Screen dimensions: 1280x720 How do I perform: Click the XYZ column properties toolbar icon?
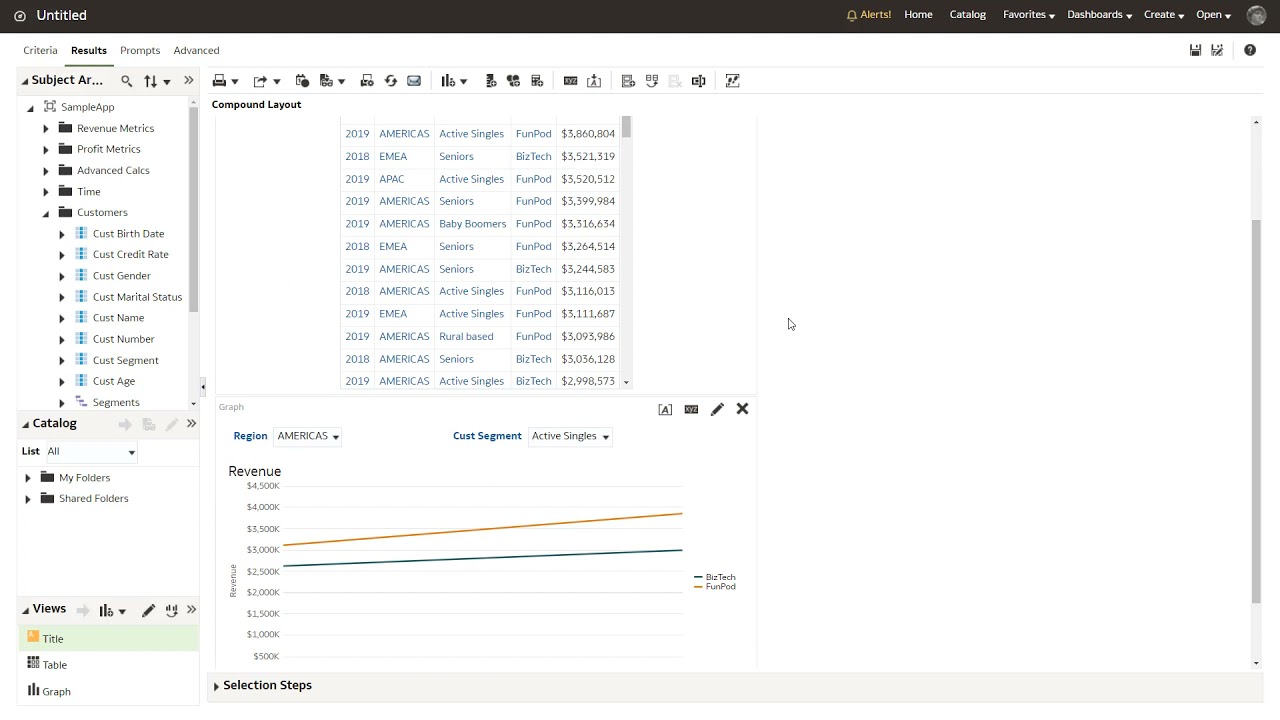[x=570, y=81]
